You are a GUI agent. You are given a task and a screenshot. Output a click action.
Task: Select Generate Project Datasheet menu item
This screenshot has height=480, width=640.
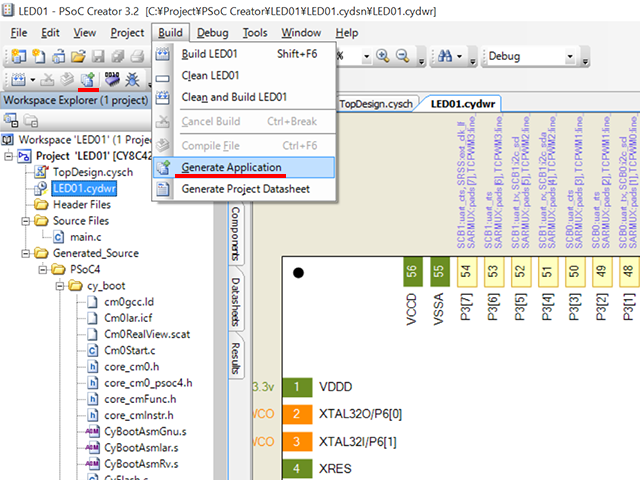pos(244,189)
